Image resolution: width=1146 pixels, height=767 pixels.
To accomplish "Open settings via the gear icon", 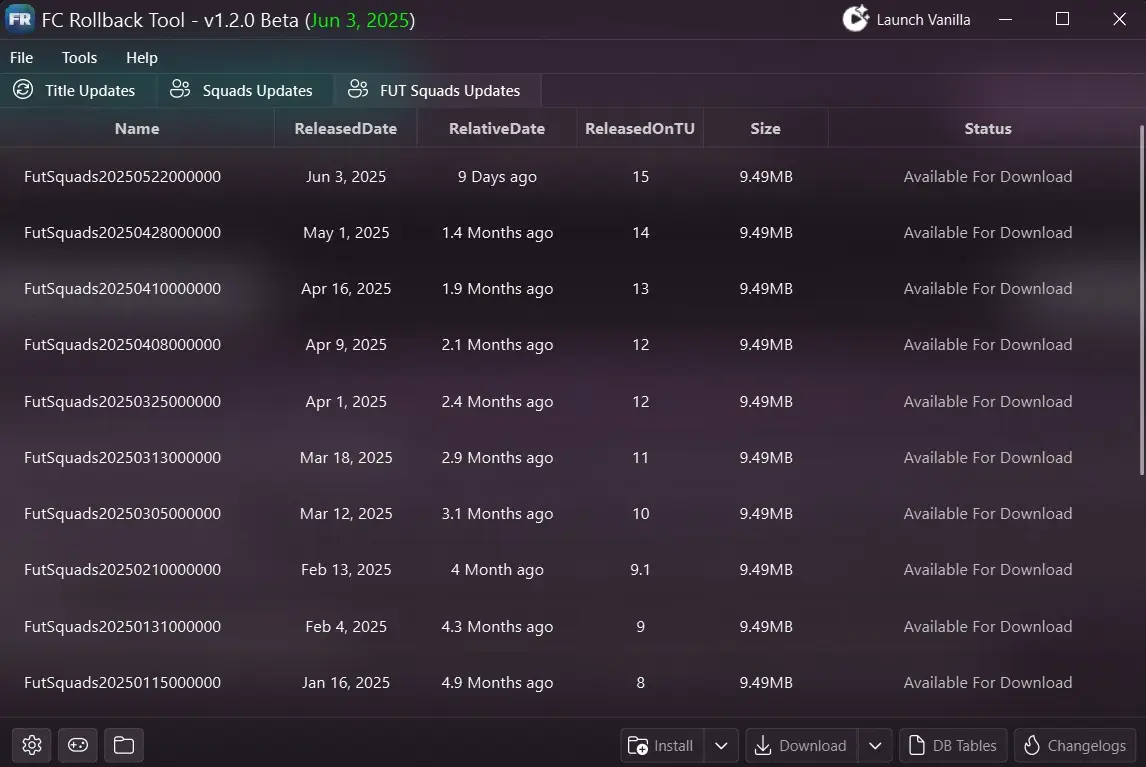I will coord(32,745).
